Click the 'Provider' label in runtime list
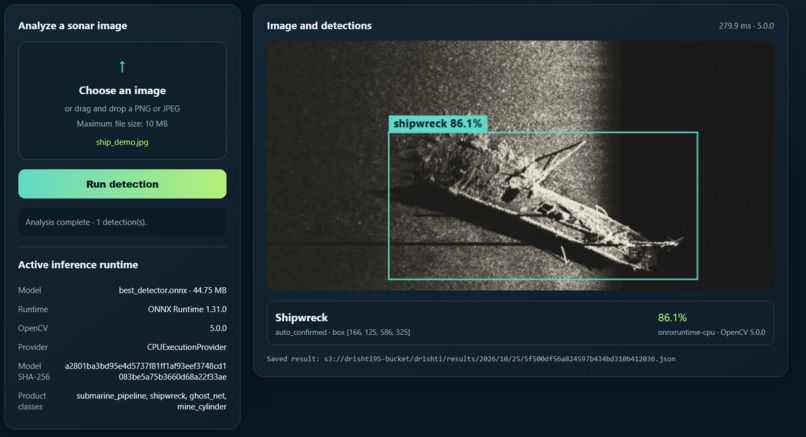Image resolution: width=806 pixels, height=437 pixels. point(33,347)
